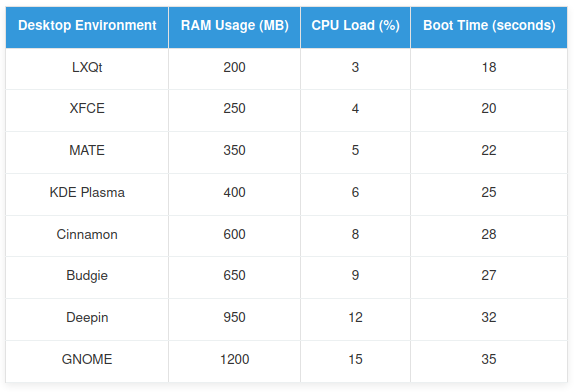Highlight boot time 32 for Deepin
Image resolution: width=574 pixels, height=392 pixels.
pyautogui.click(x=489, y=318)
